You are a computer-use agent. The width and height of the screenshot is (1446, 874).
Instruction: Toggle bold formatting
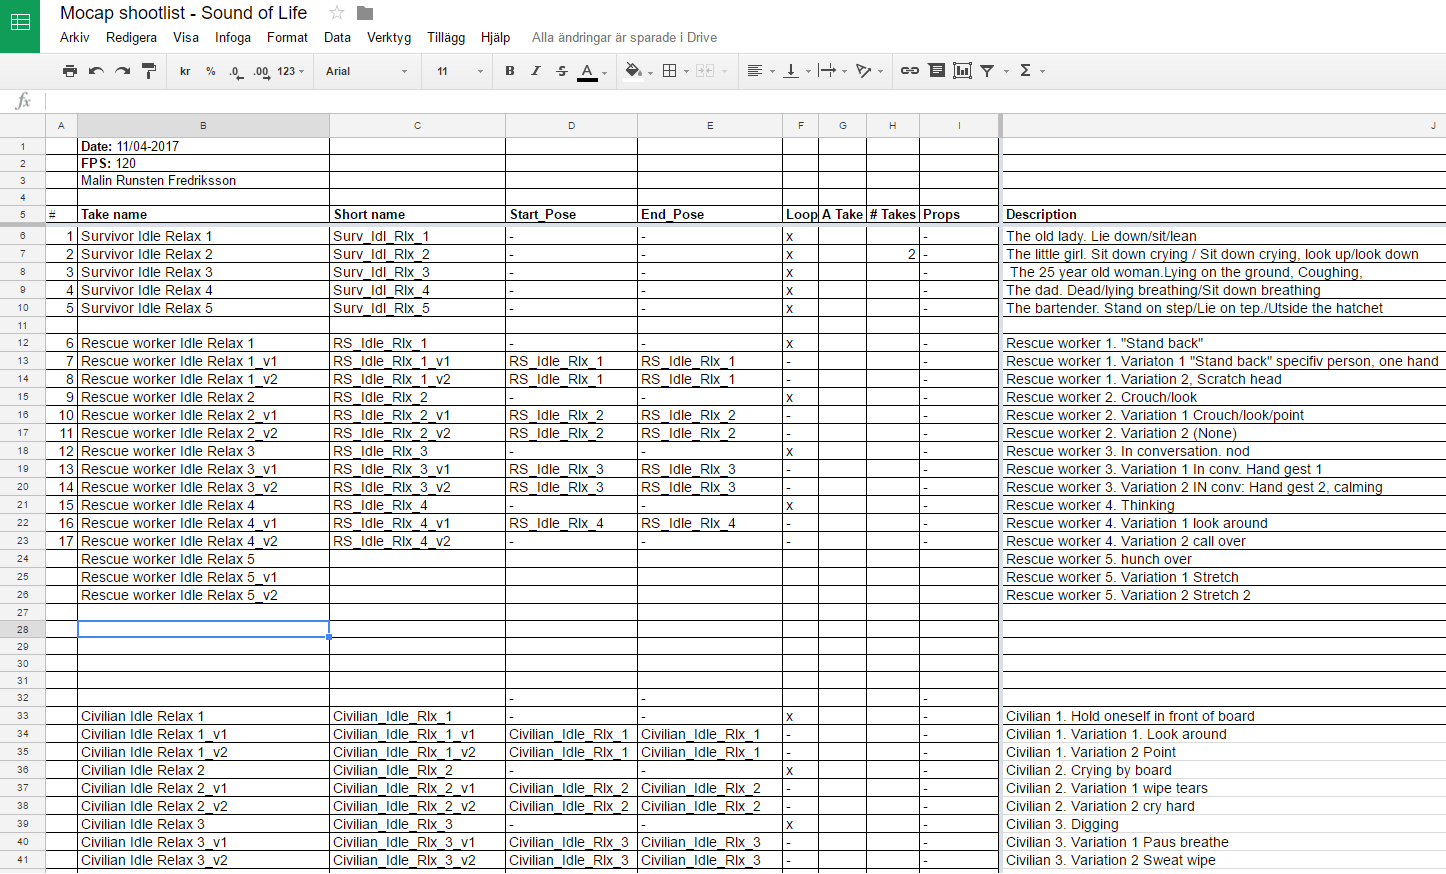(x=510, y=71)
